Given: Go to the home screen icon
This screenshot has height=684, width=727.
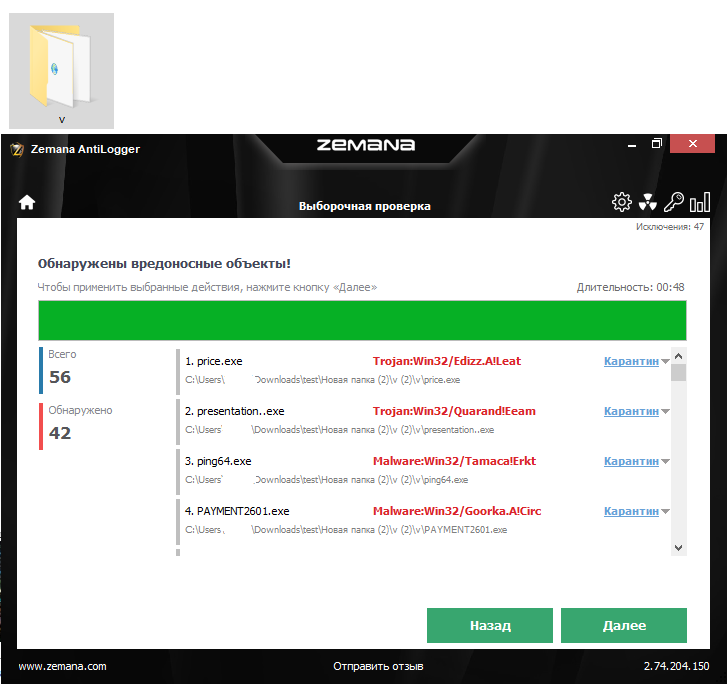Looking at the screenshot, I should coord(27,203).
